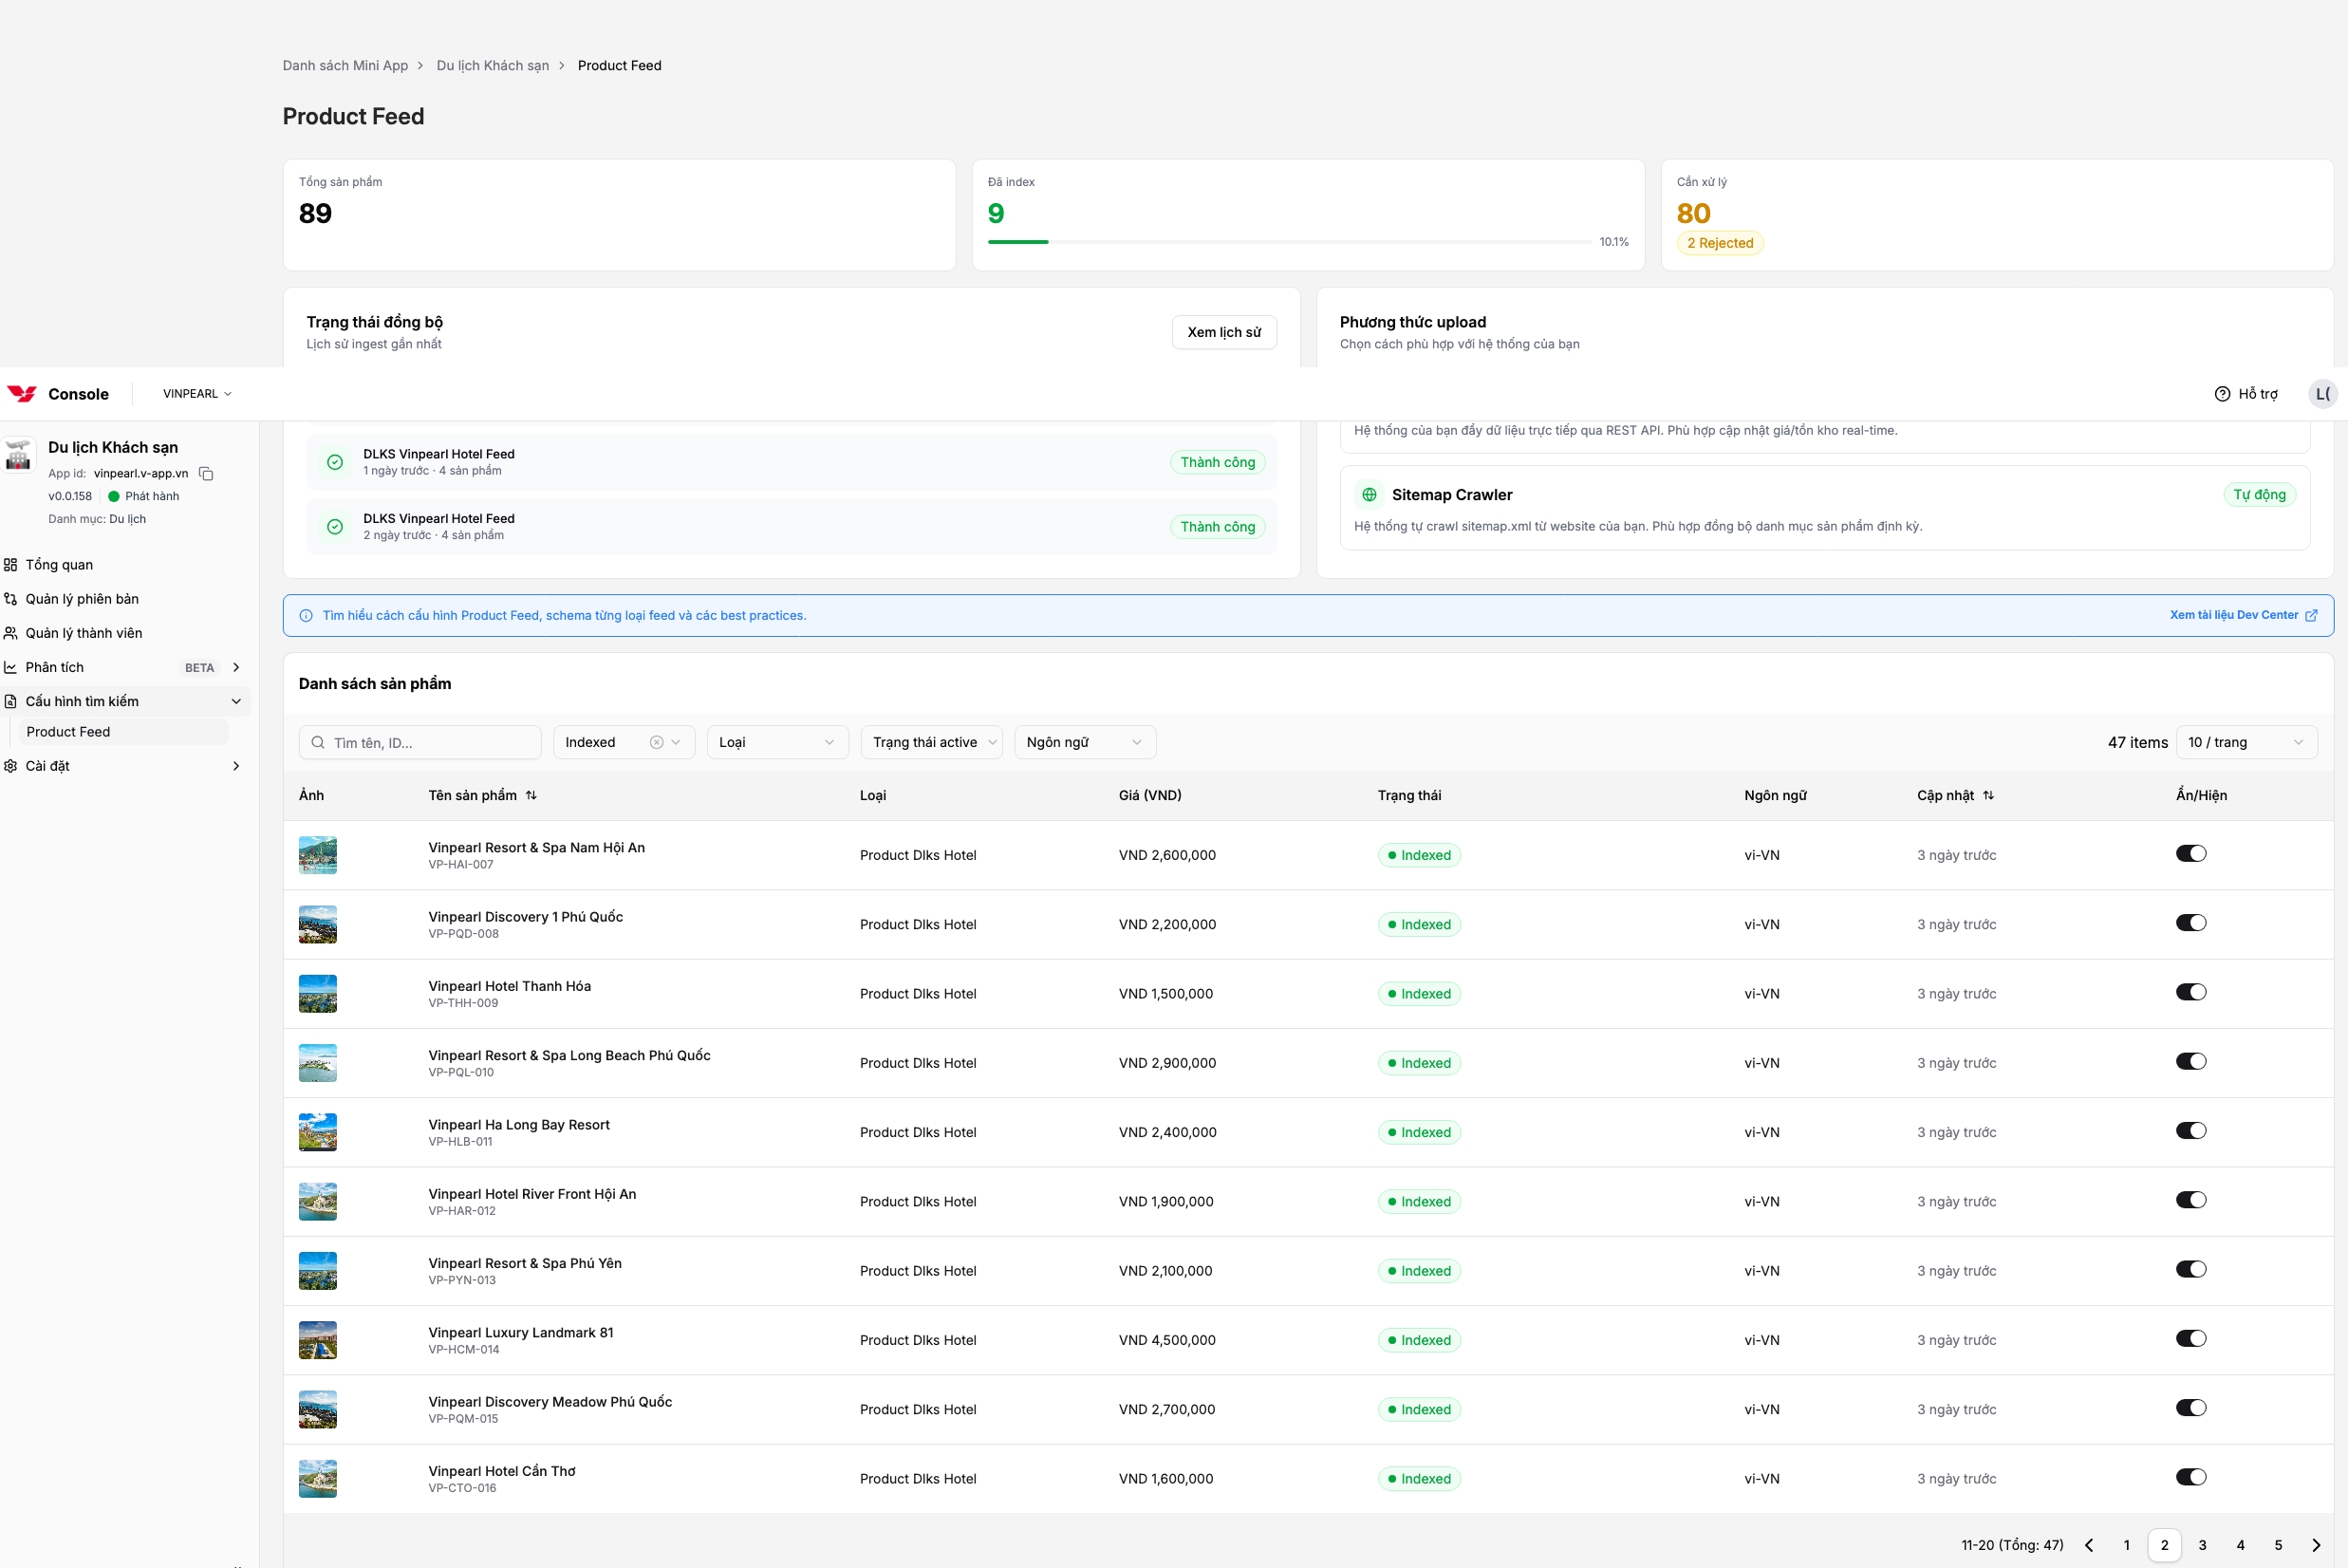Click success check icon of 2 ngày trước feed

(335, 527)
